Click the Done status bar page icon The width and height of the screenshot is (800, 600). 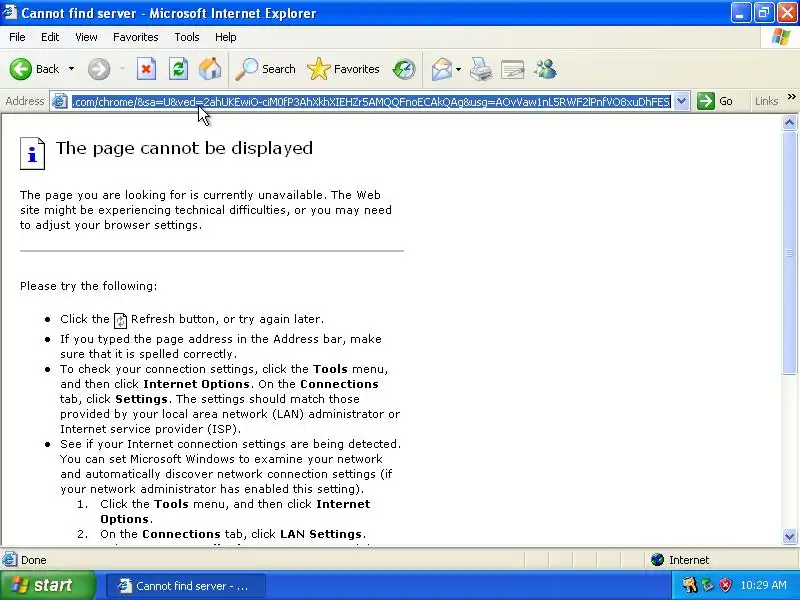coord(10,560)
